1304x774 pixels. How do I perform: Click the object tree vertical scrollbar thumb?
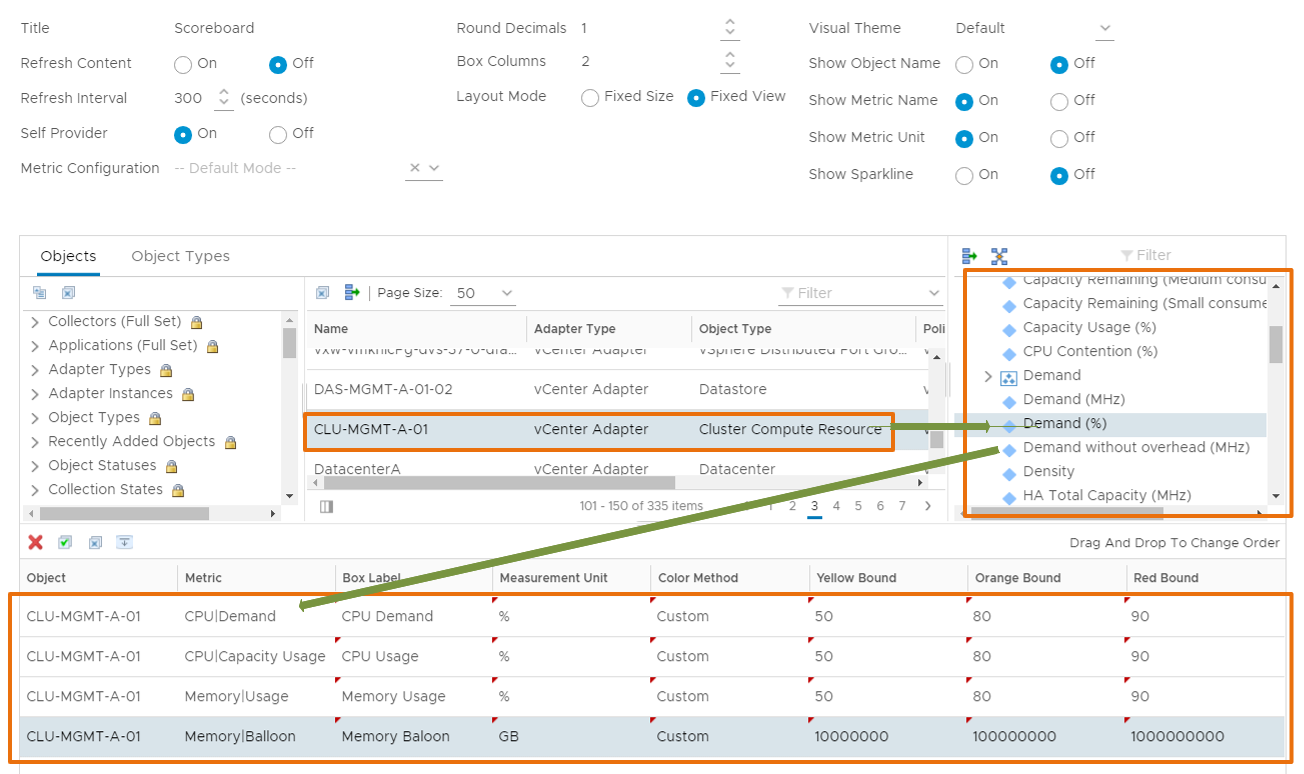(289, 343)
